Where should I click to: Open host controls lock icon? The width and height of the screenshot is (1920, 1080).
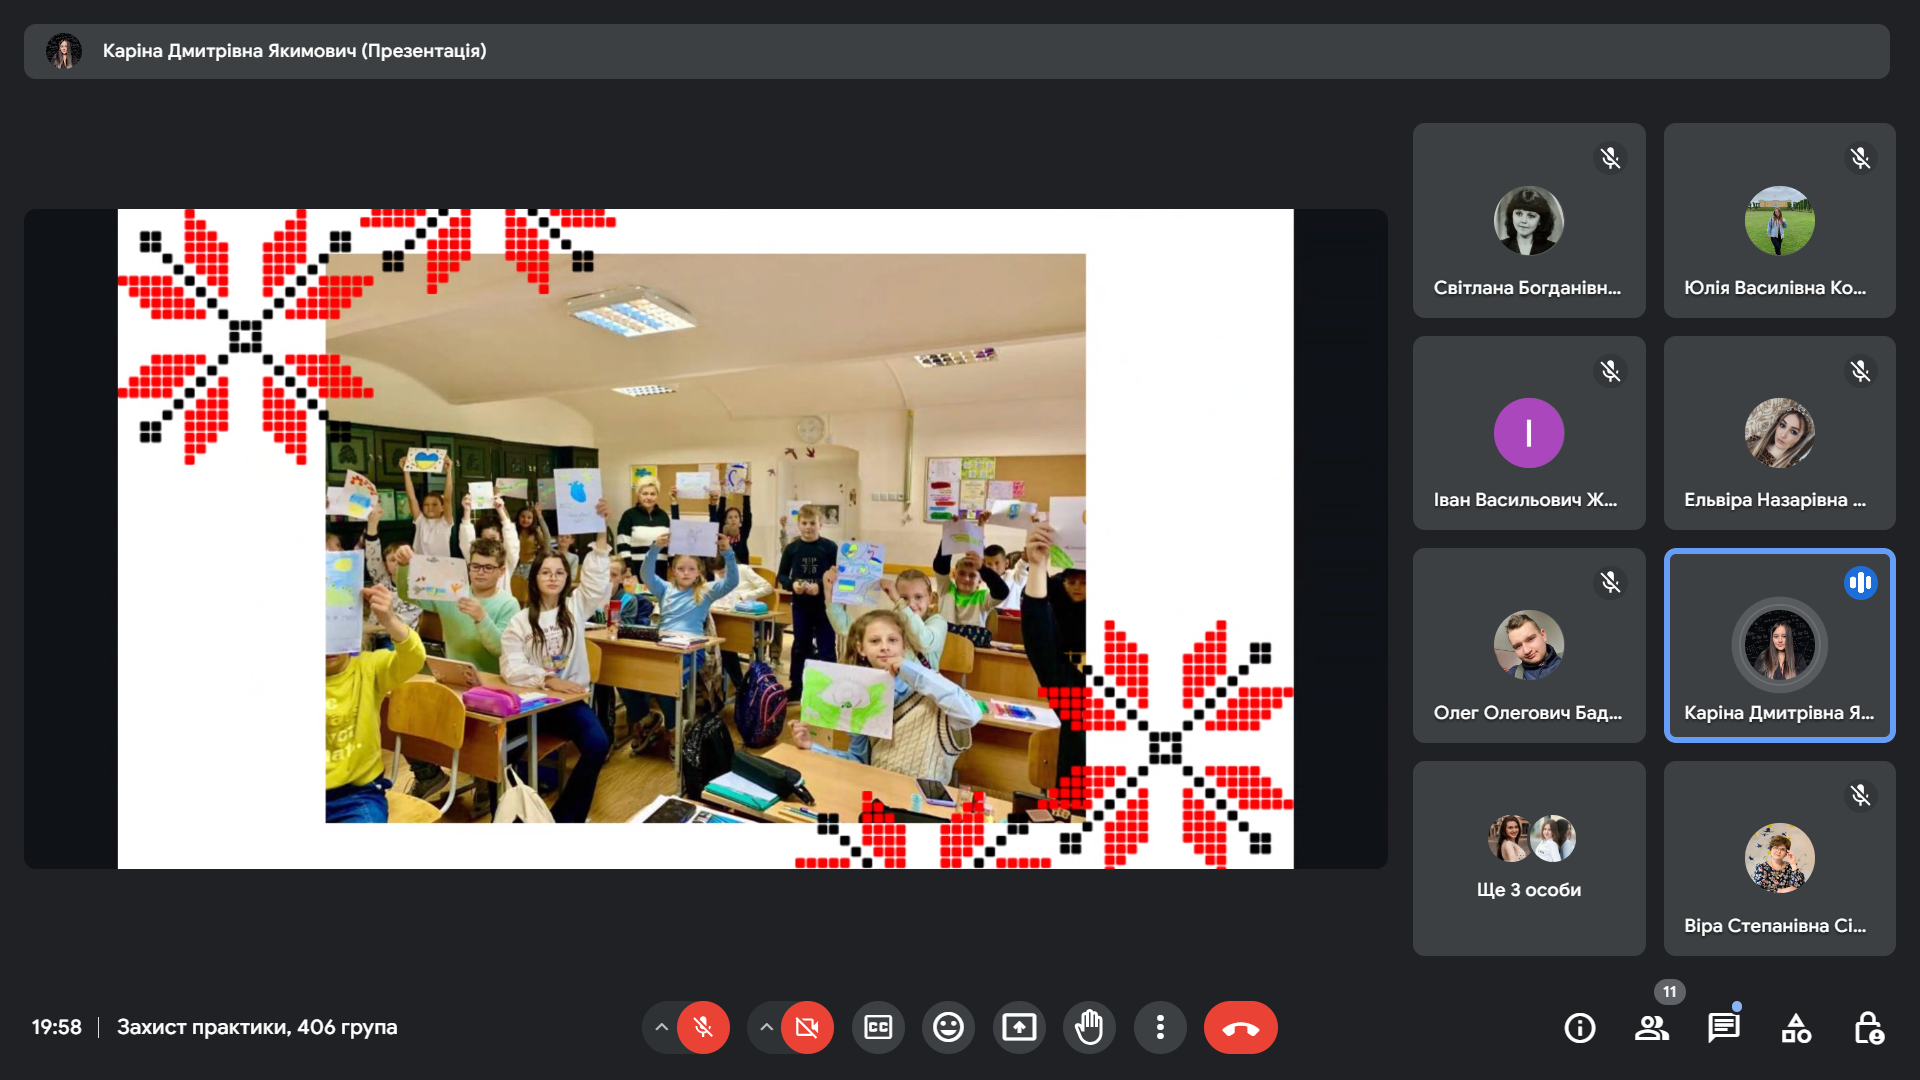click(1868, 1027)
